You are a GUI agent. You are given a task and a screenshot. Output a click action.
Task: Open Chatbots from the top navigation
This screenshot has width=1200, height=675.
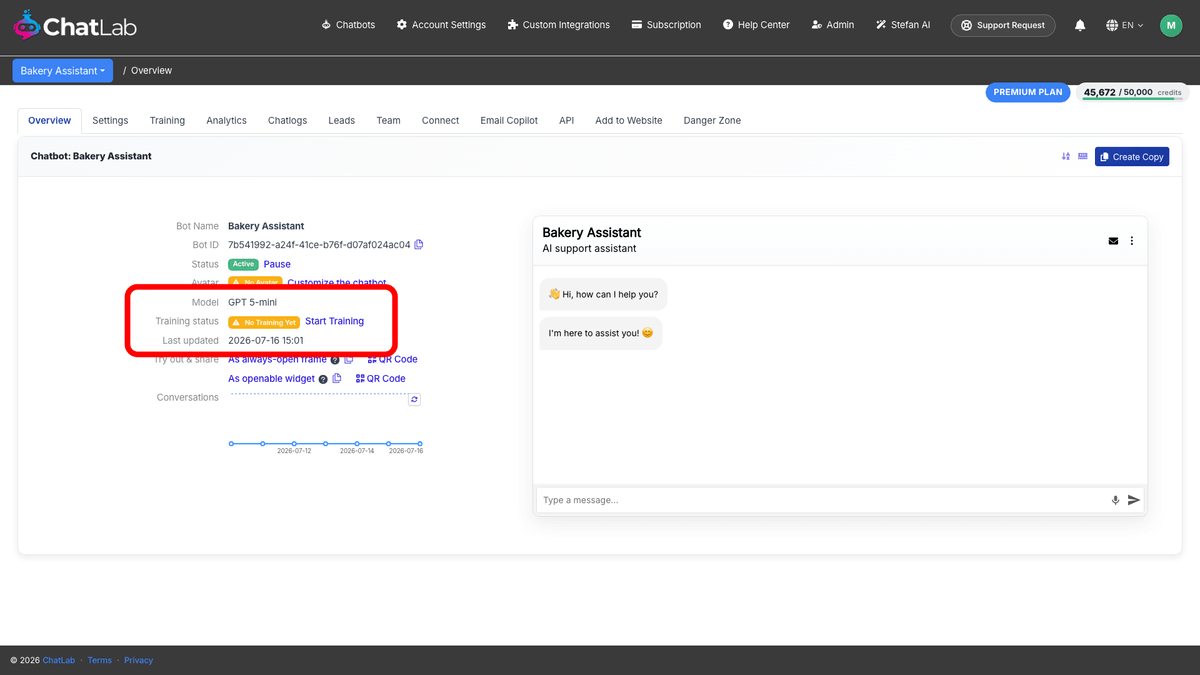(x=348, y=25)
